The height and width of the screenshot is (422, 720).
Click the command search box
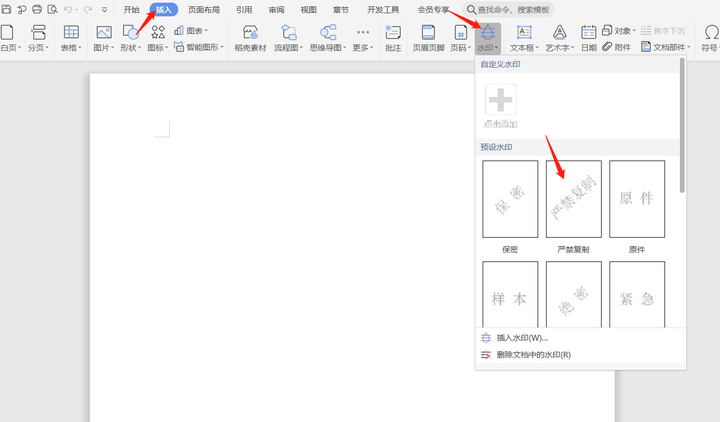pos(508,10)
